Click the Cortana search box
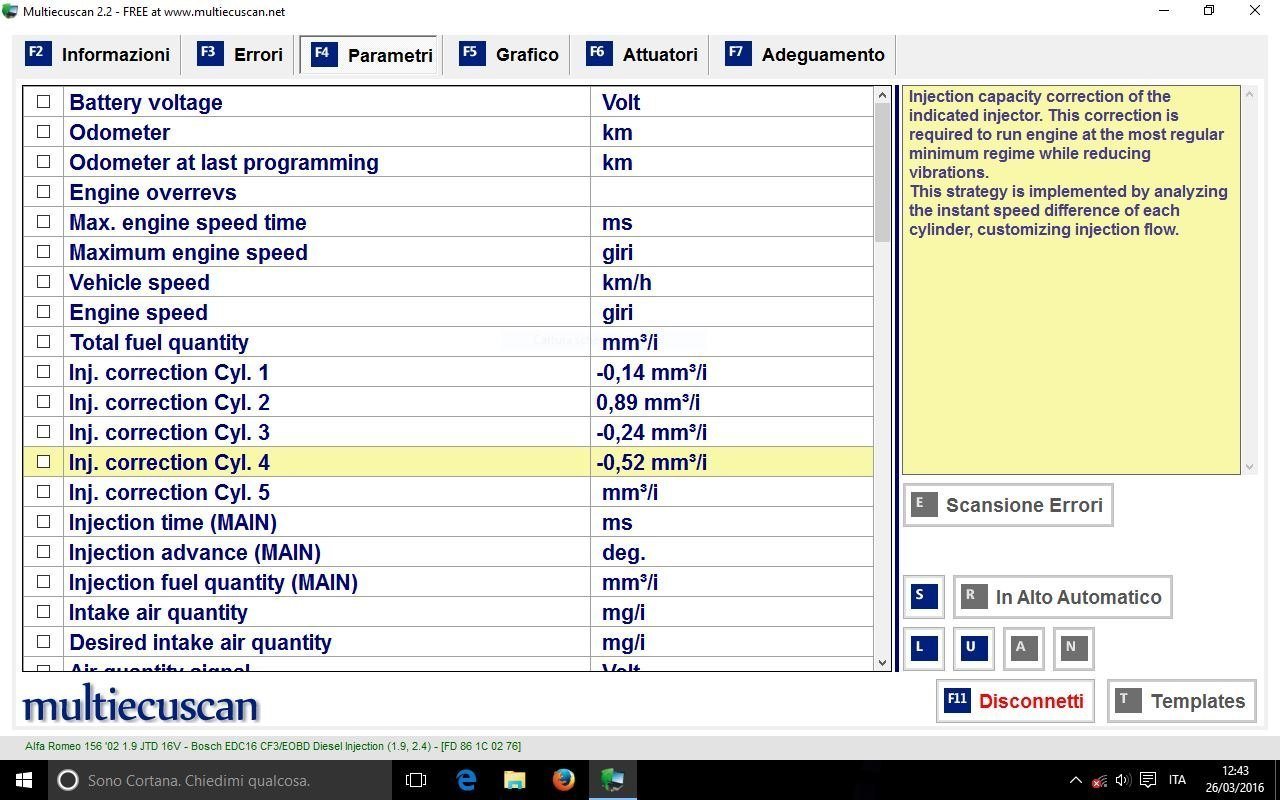The width and height of the screenshot is (1280, 800). pyautogui.click(x=220, y=780)
